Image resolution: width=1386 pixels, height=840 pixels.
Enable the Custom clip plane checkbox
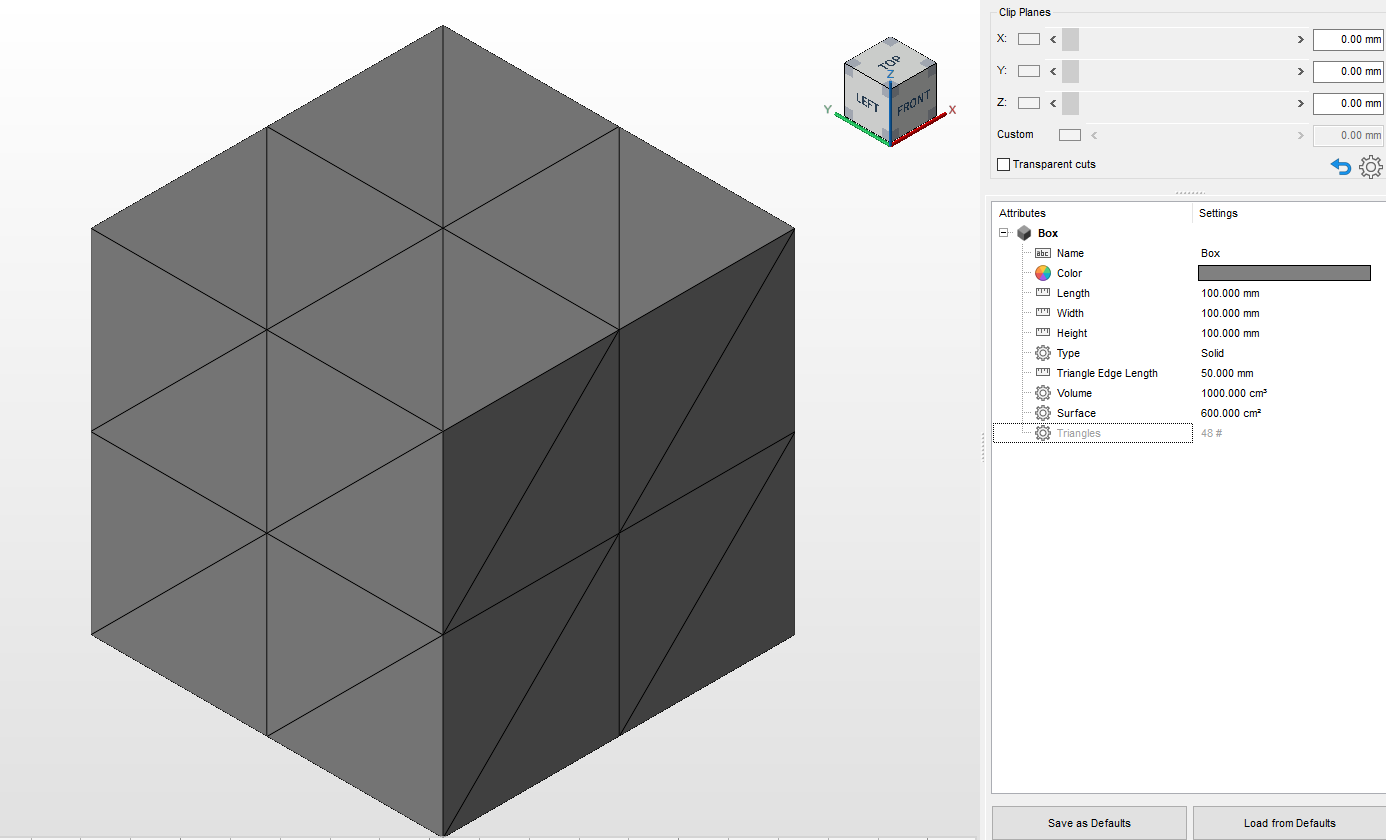coord(1068,134)
